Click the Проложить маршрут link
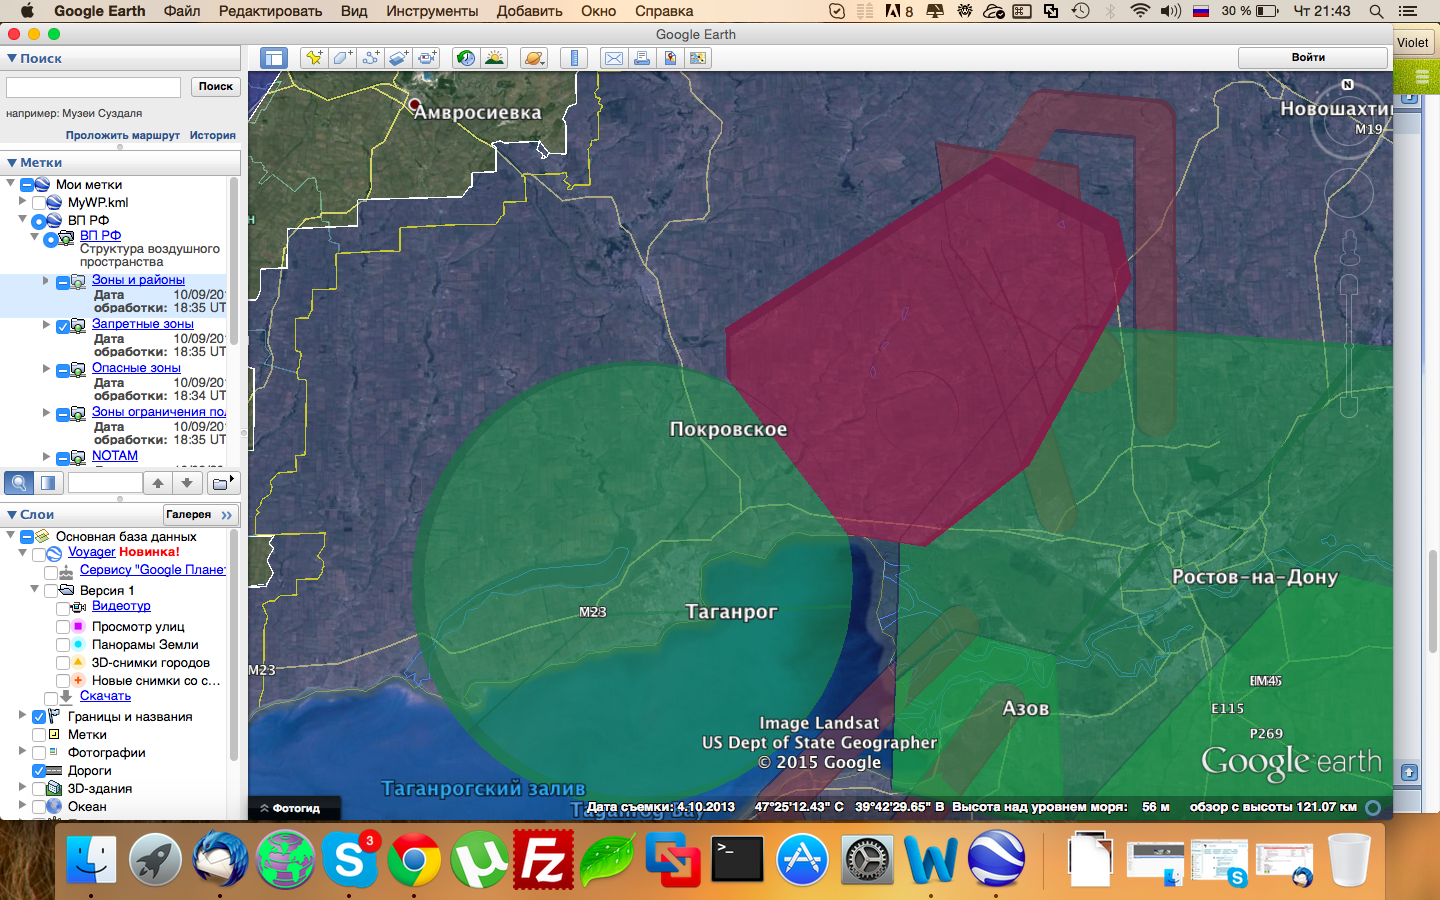1440x900 pixels. coord(123,135)
